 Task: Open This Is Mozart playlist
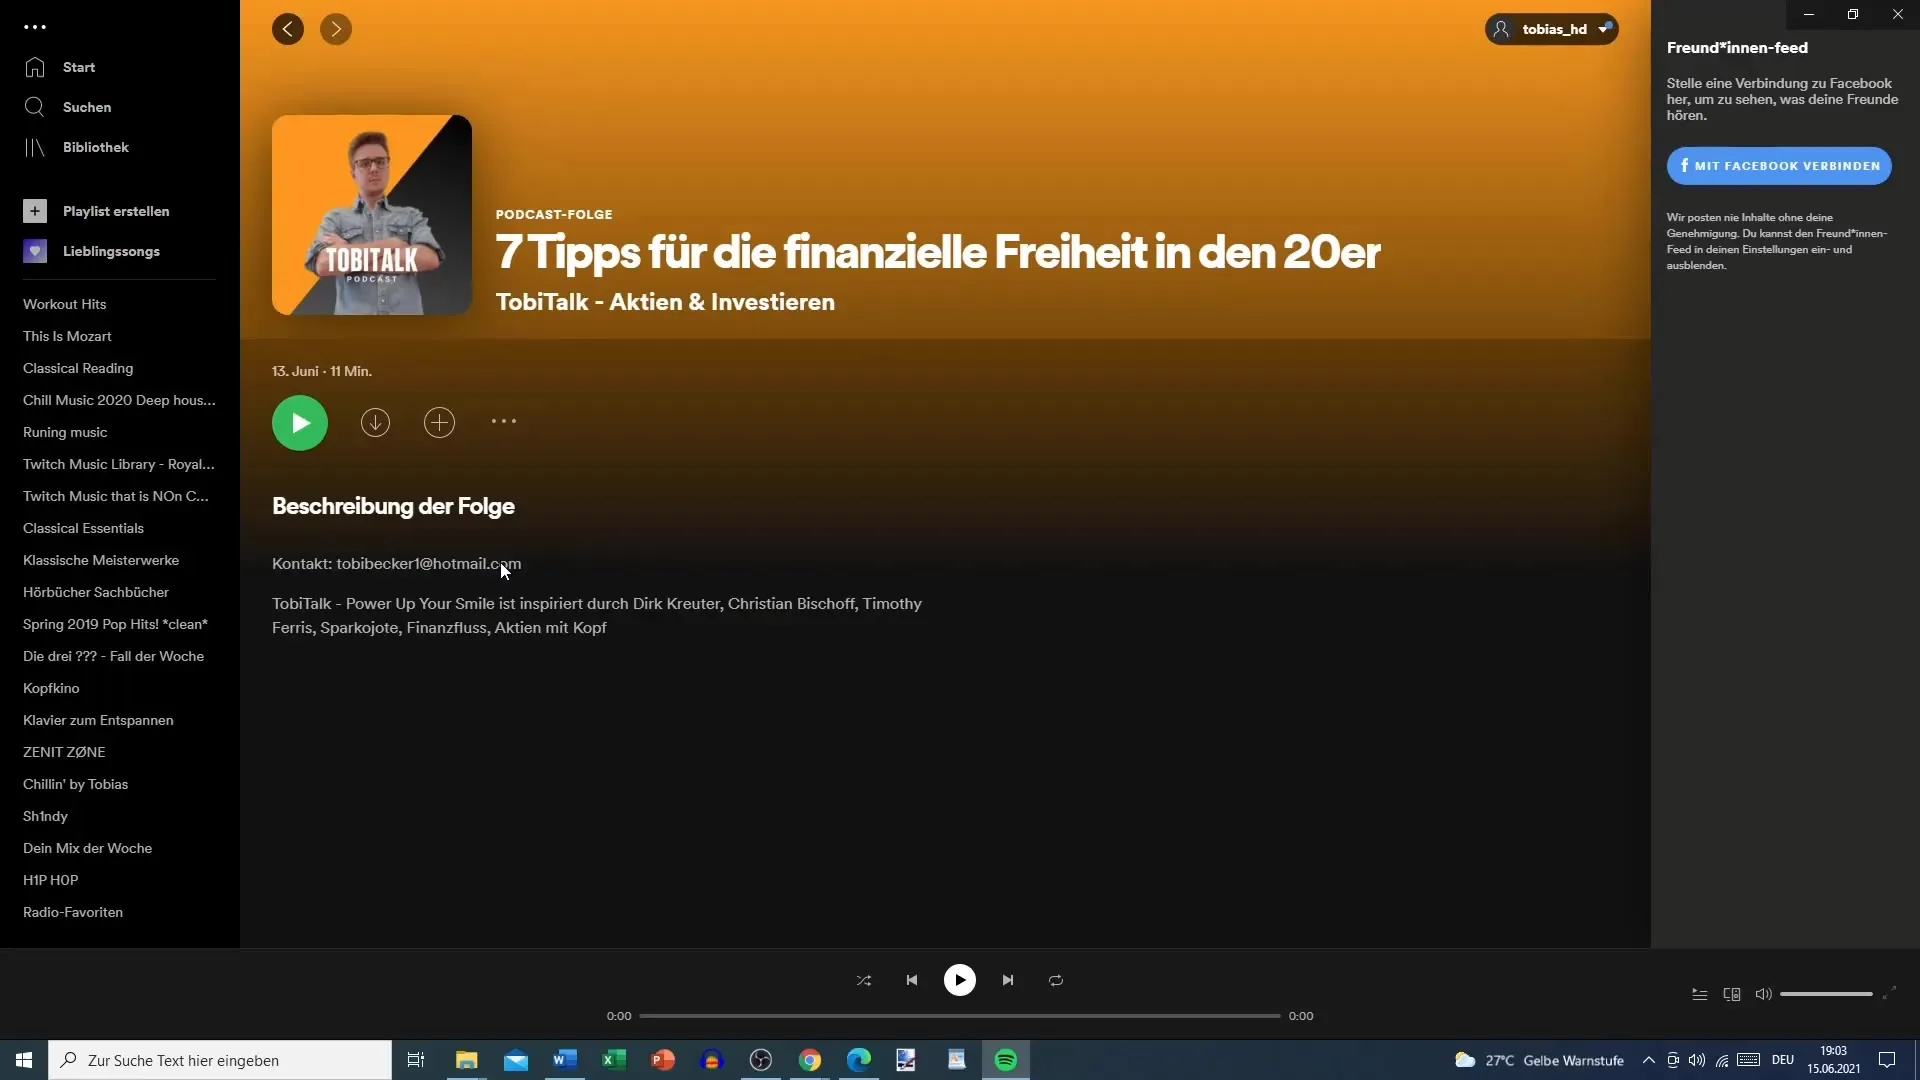tap(67, 336)
